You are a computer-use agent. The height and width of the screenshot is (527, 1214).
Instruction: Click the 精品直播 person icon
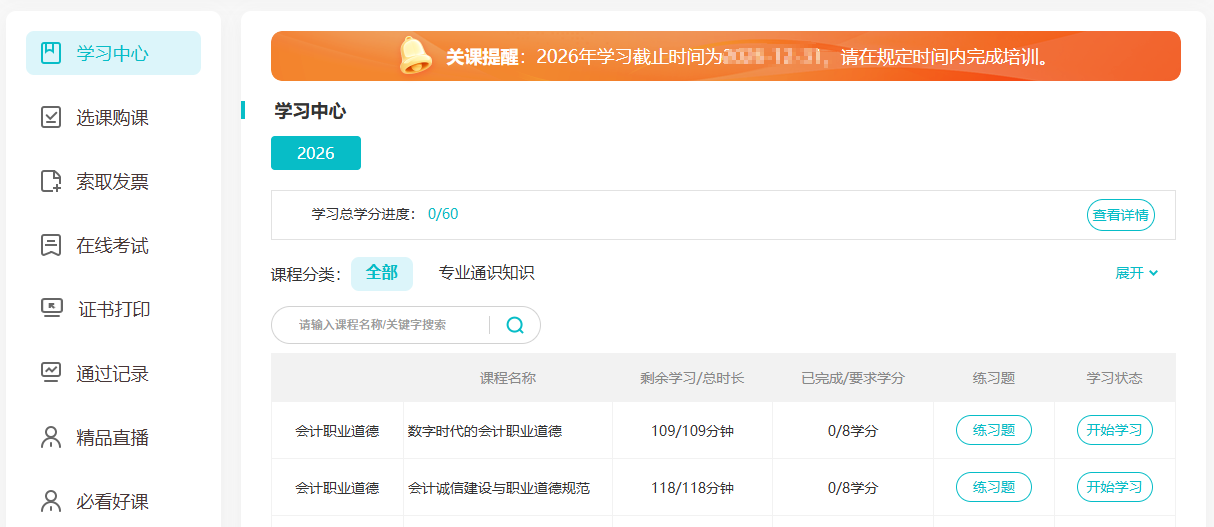tap(51, 437)
